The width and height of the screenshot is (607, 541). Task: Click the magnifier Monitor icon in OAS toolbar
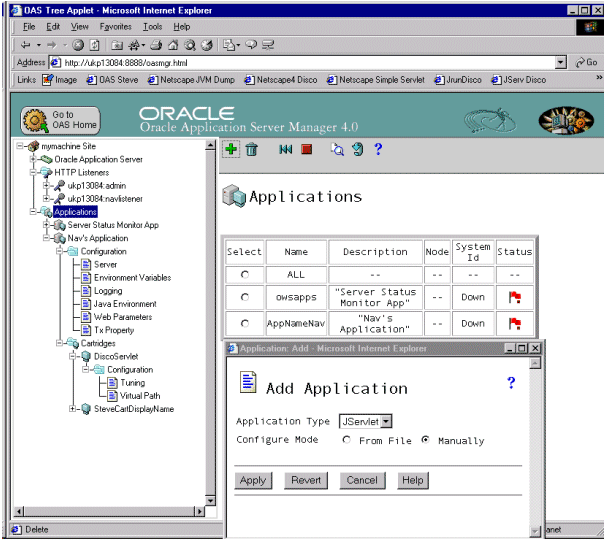[x=337, y=149]
